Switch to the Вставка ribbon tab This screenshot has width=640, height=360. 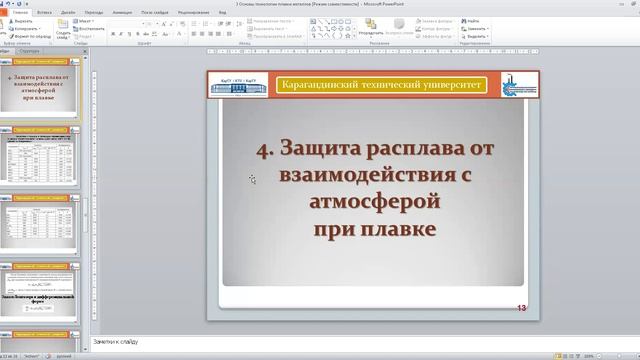point(44,13)
